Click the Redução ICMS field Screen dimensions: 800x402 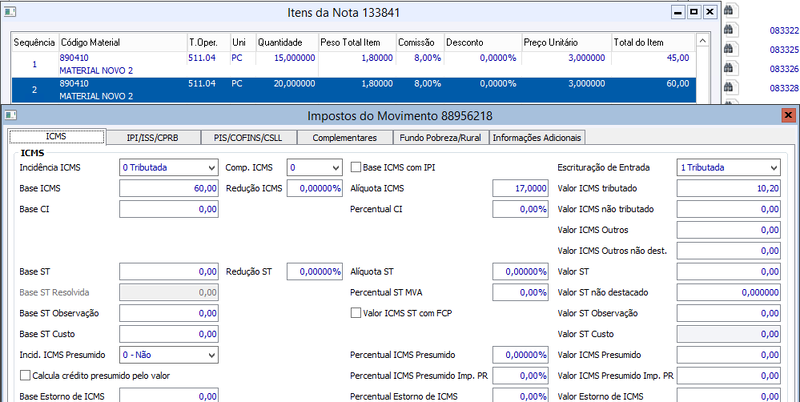pyautogui.click(x=314, y=188)
